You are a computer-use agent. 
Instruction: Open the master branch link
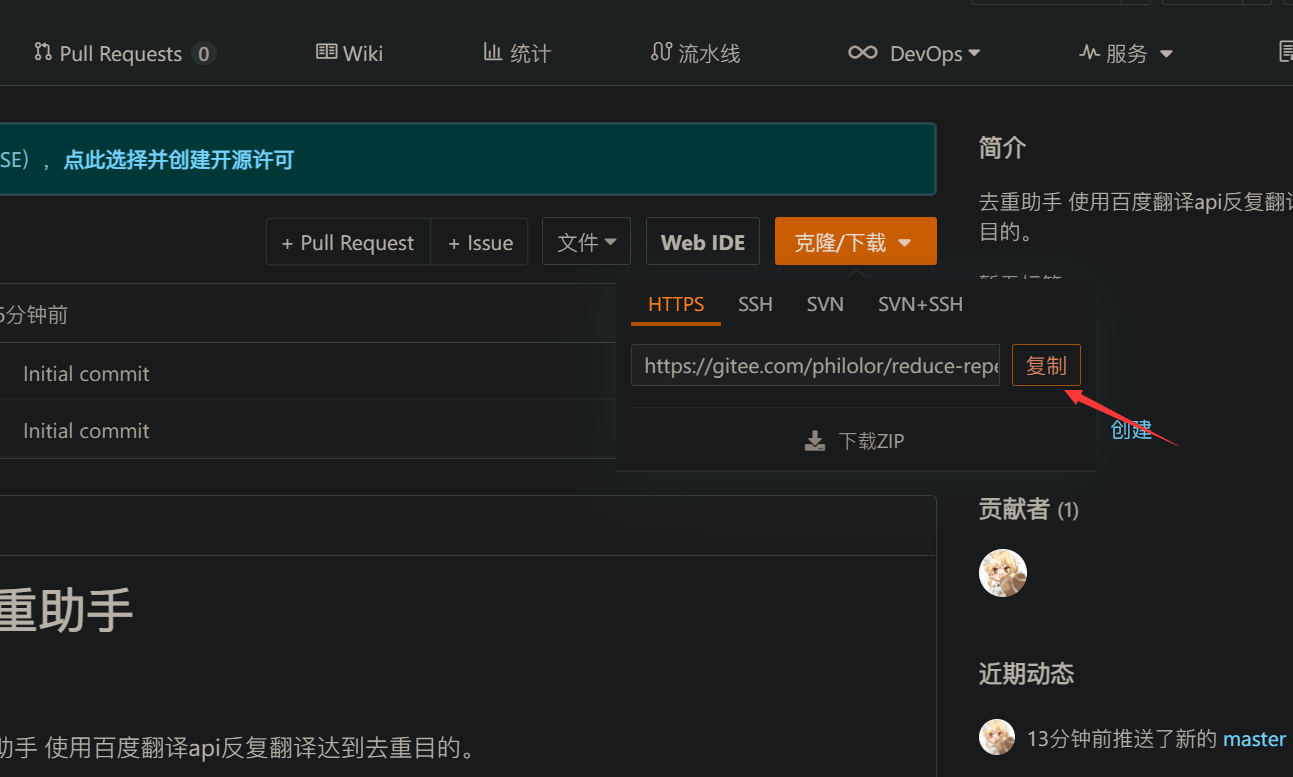[x=1254, y=739]
